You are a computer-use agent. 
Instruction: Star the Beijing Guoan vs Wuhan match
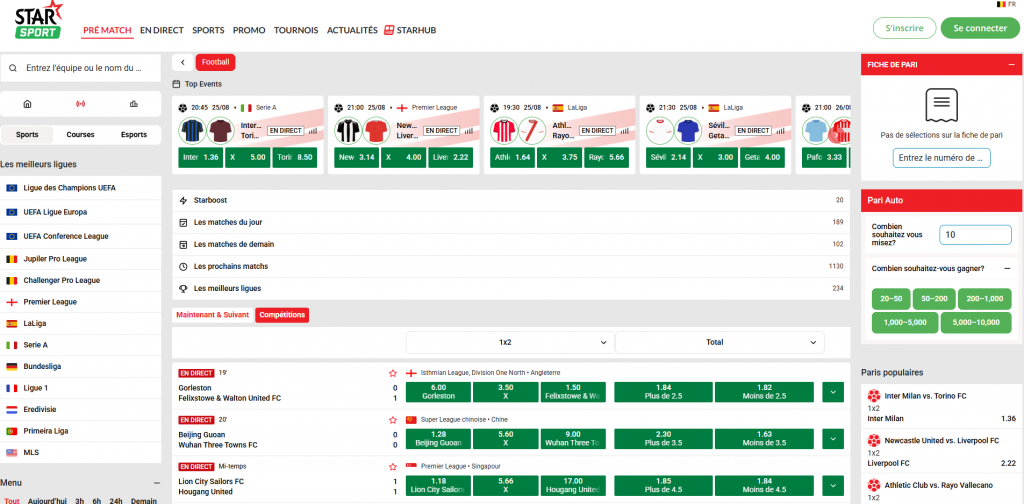393,420
